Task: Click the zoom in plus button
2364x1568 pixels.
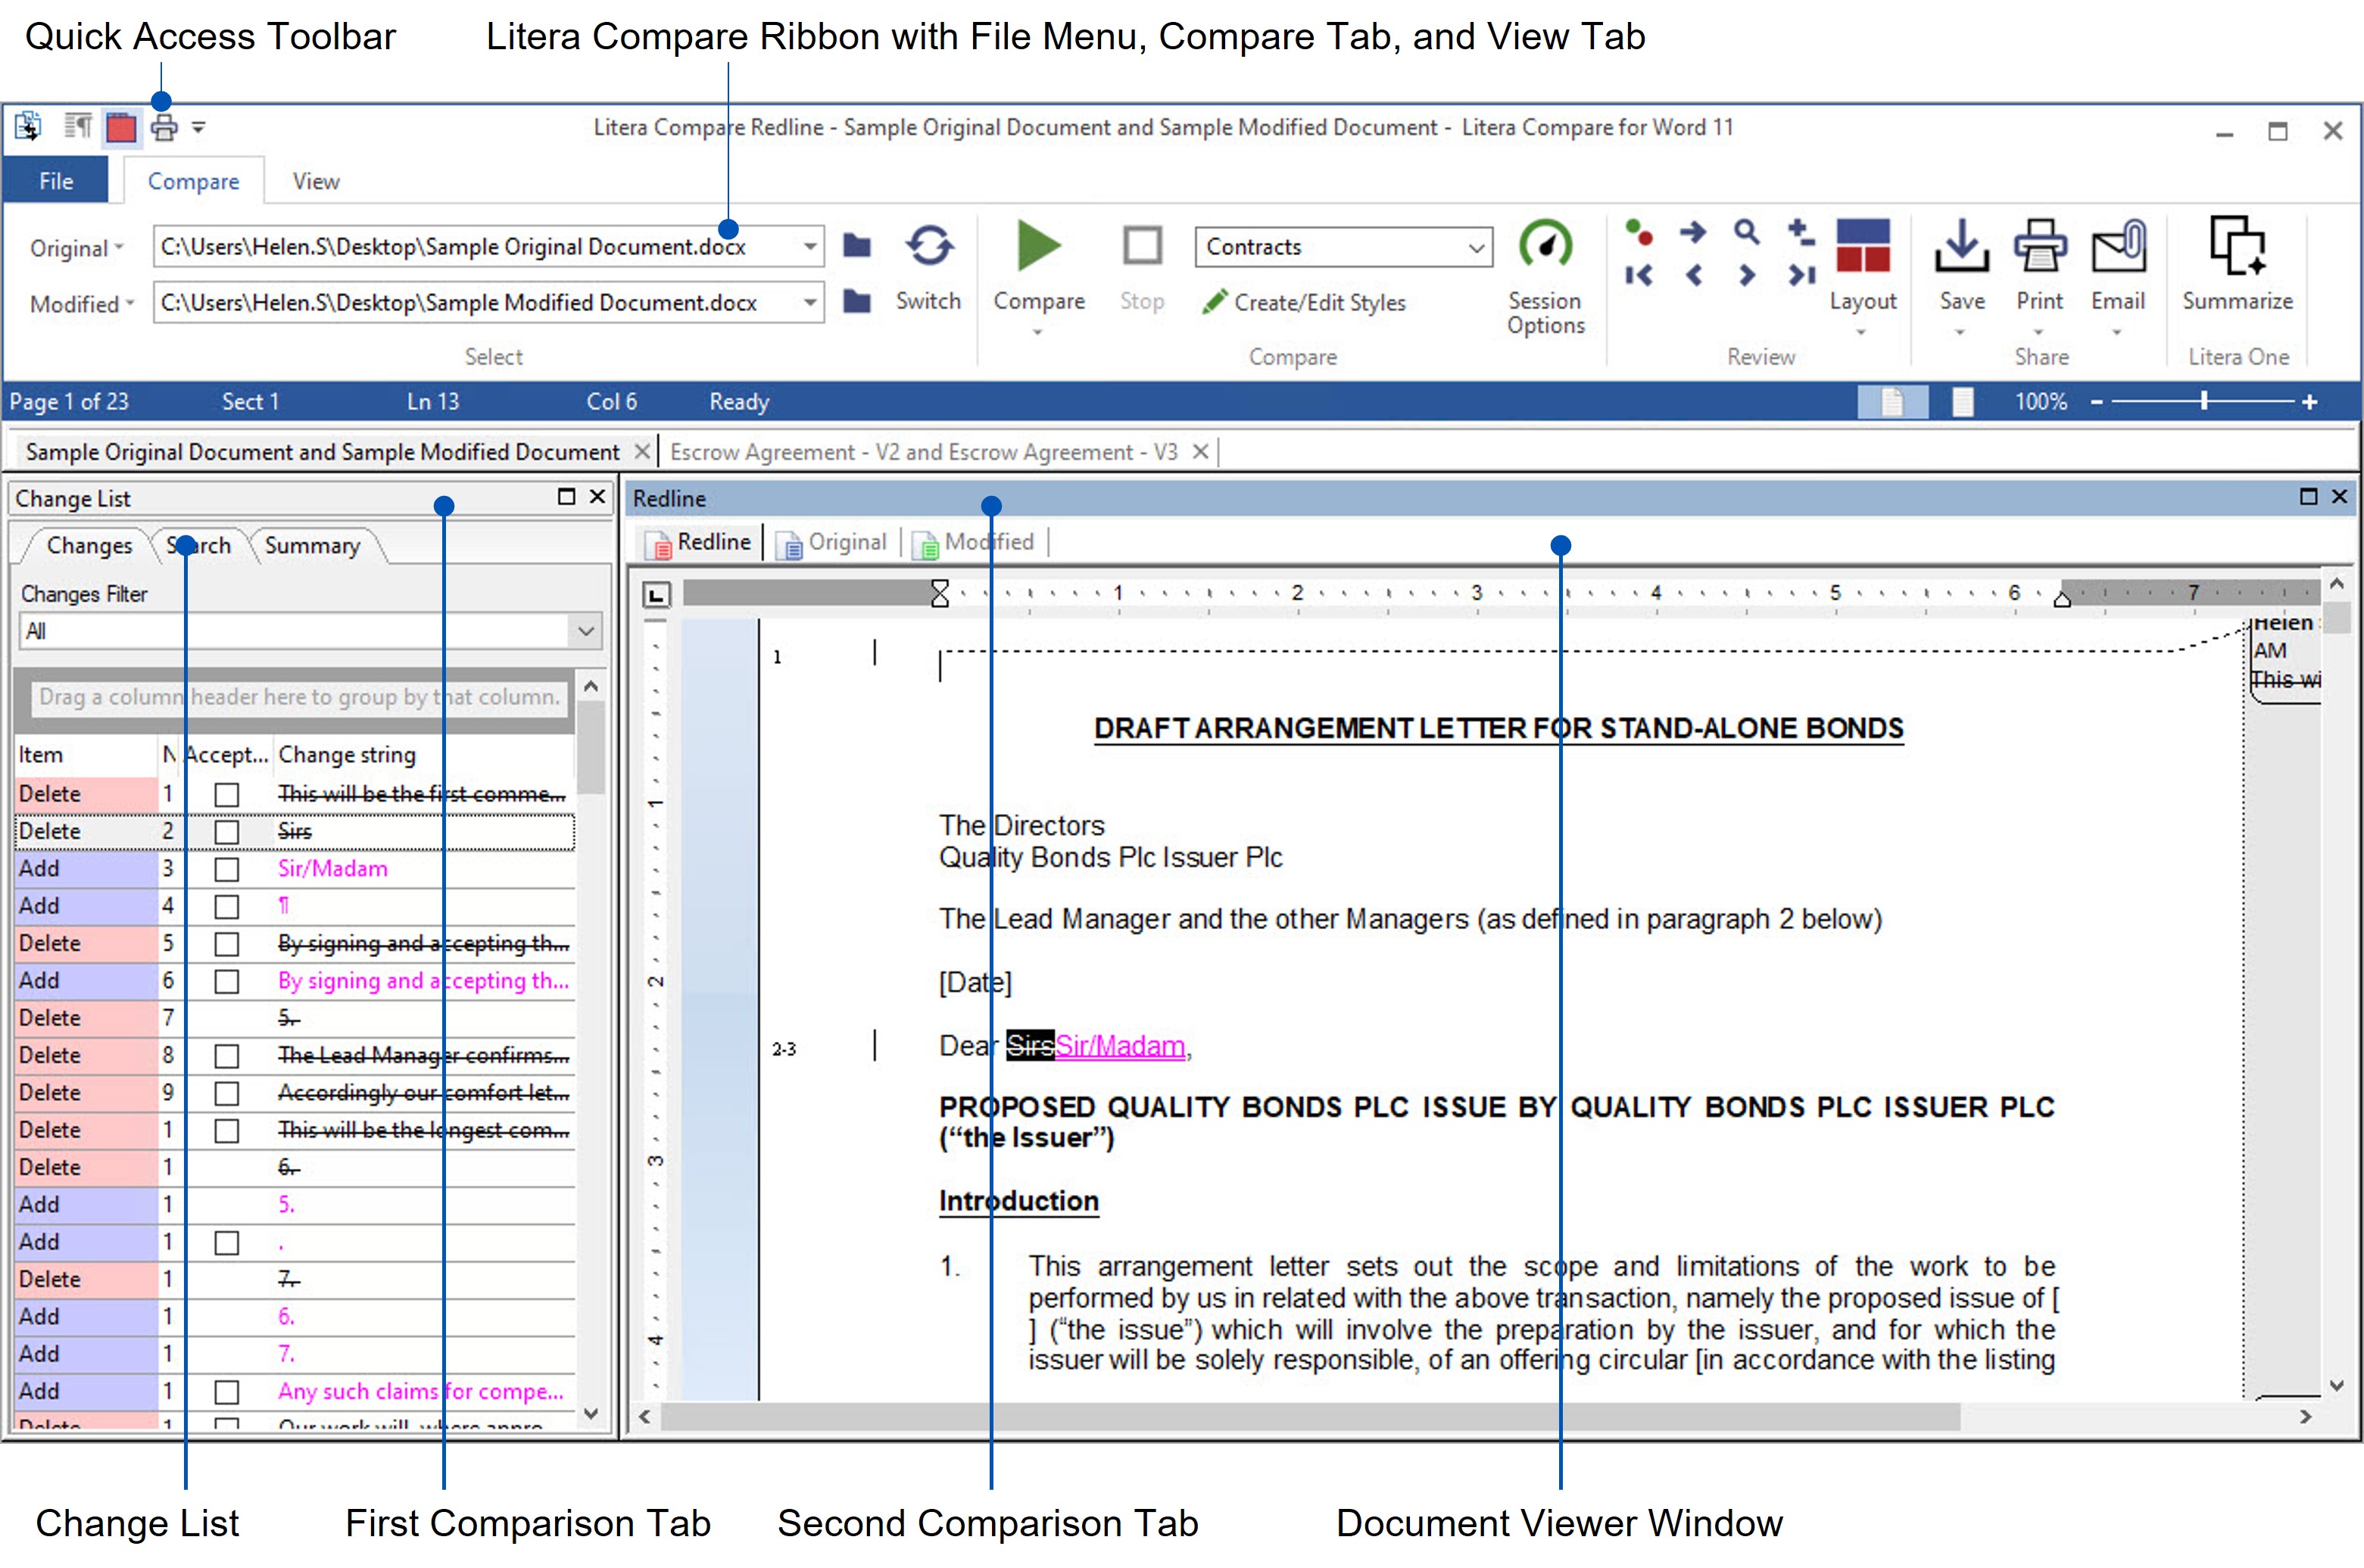Action: pyautogui.click(x=2309, y=402)
